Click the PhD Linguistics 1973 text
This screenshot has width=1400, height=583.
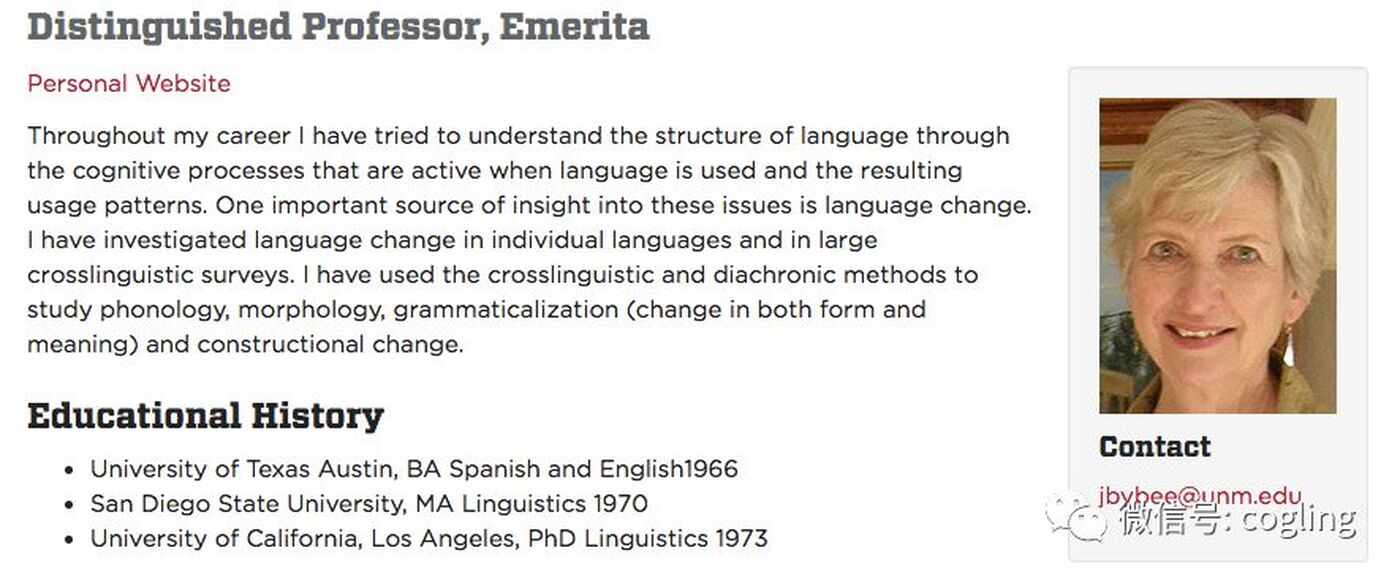(648, 539)
